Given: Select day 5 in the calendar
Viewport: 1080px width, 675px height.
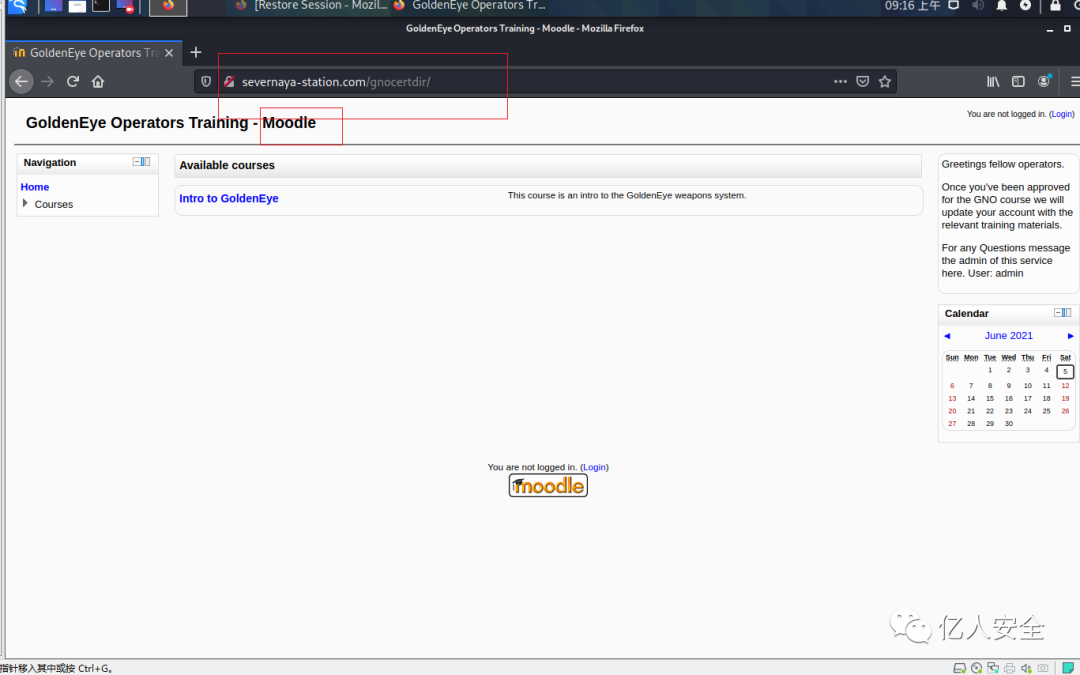Looking at the screenshot, I should click(x=1065, y=371).
